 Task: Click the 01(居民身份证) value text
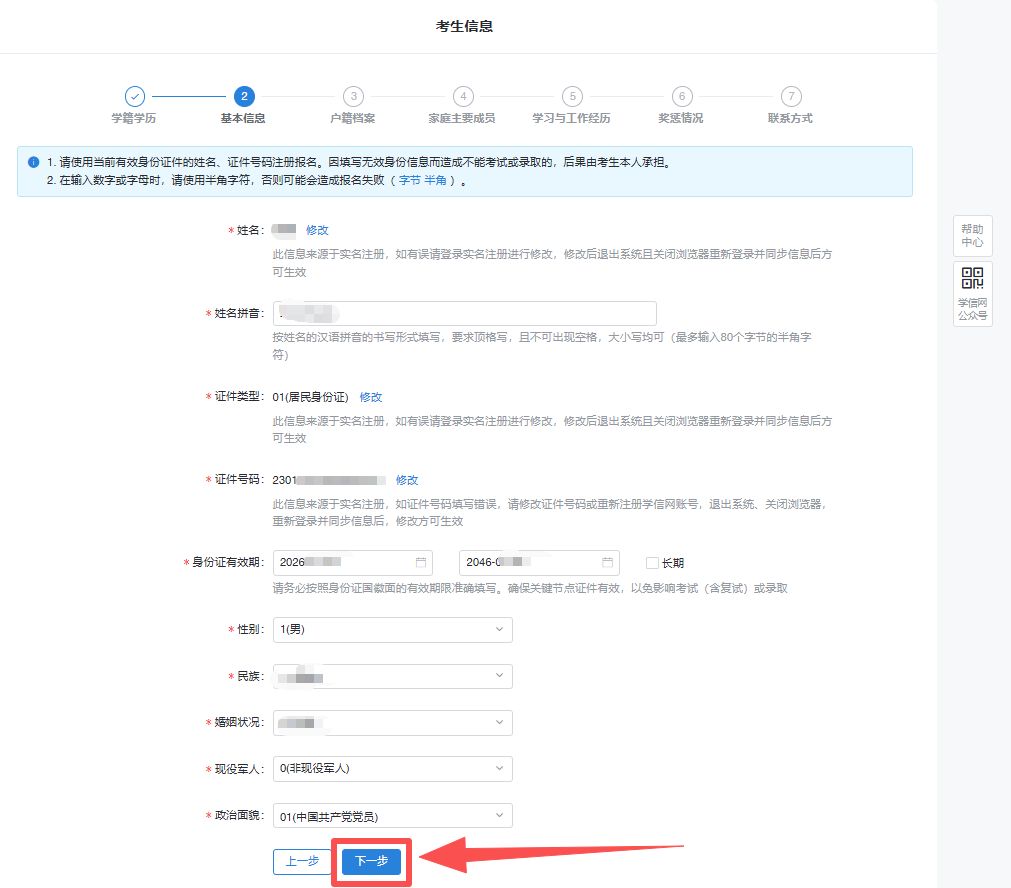click(x=310, y=397)
